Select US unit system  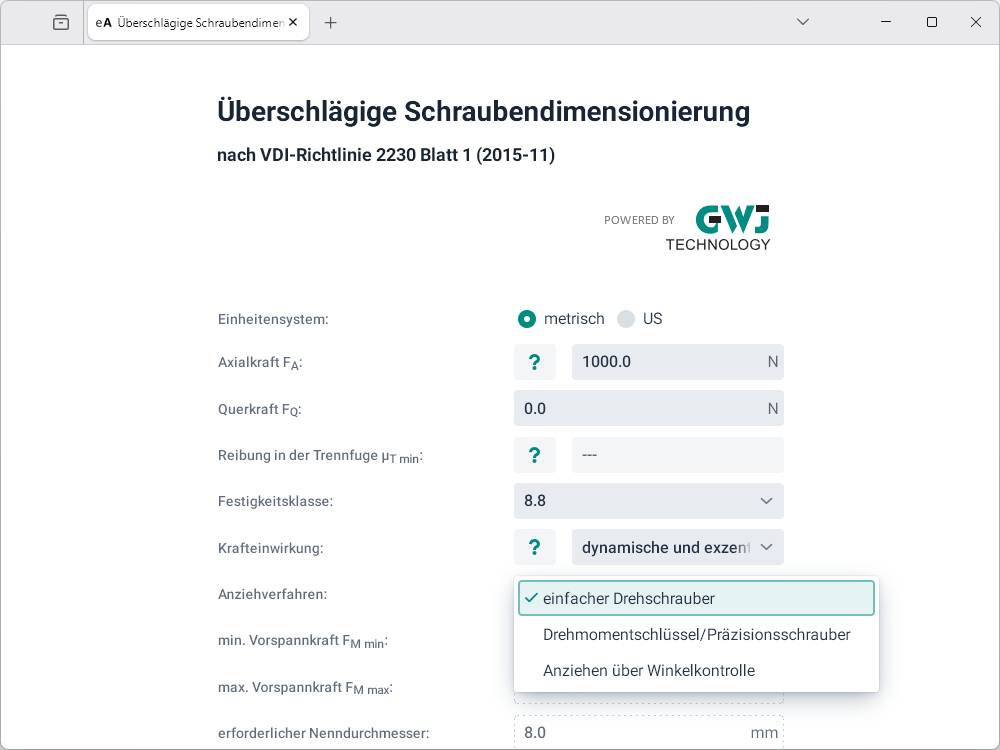tap(626, 319)
